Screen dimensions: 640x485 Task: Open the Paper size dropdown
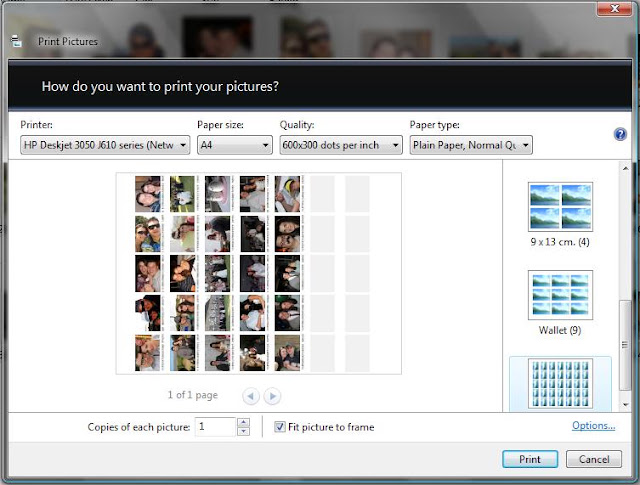(x=235, y=145)
